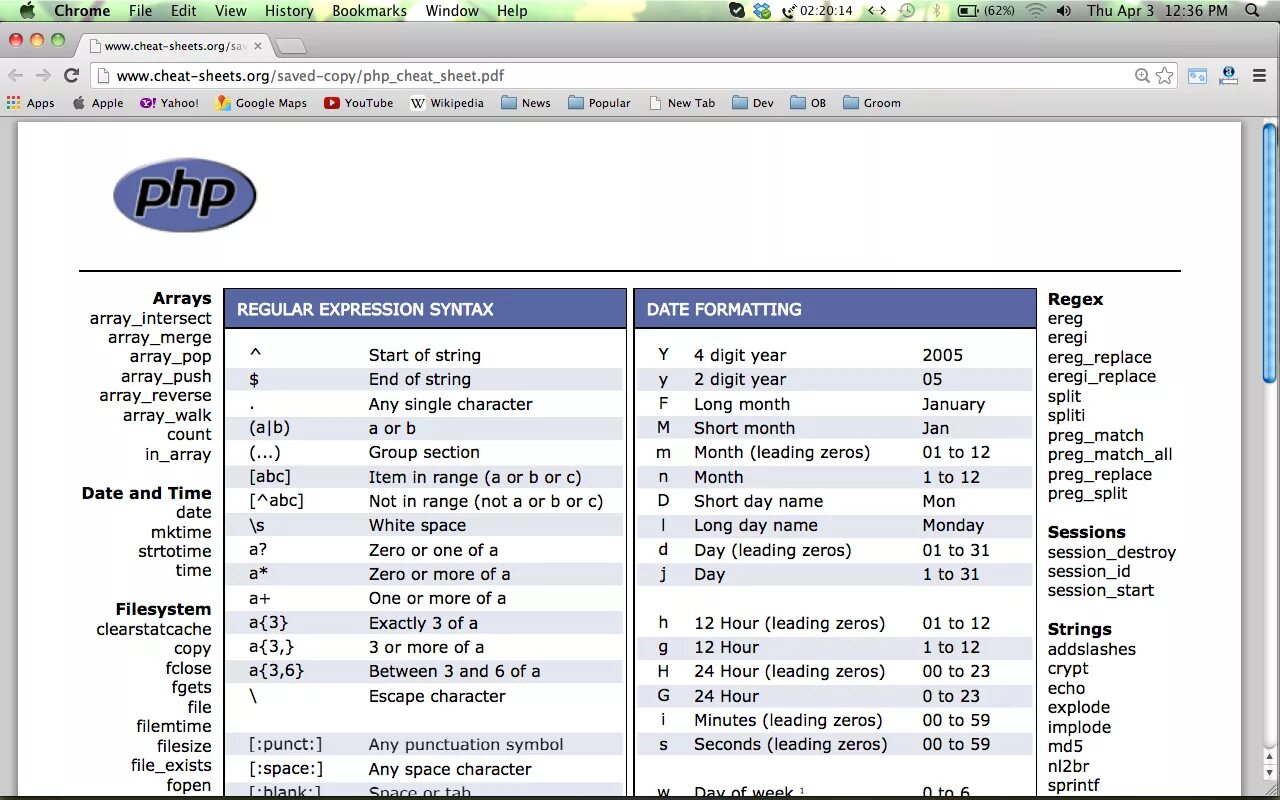Open the Apps shortcut in bookmarks bar
The image size is (1280, 800).
pos(31,103)
